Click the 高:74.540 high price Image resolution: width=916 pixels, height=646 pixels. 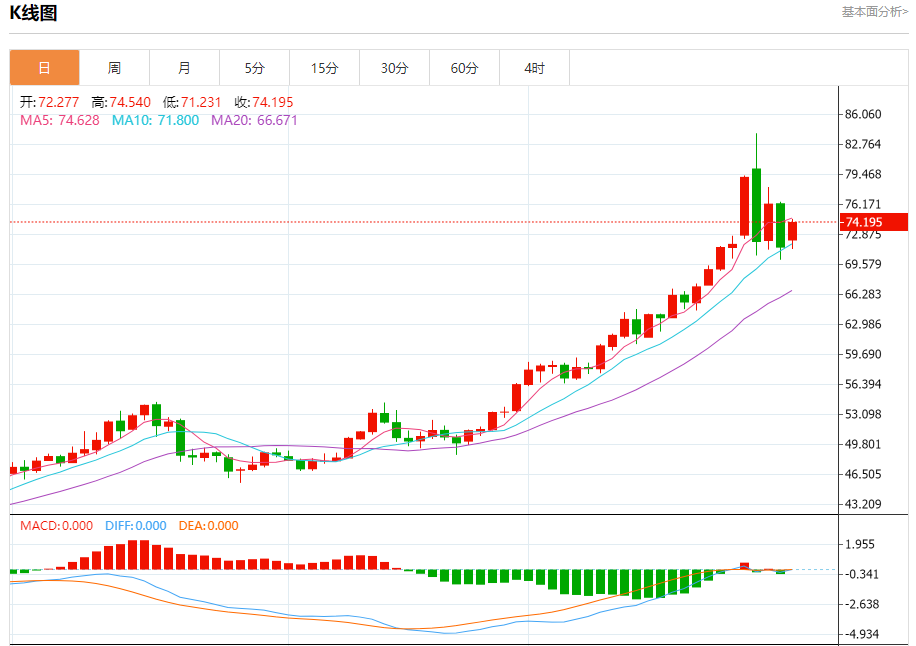121,102
